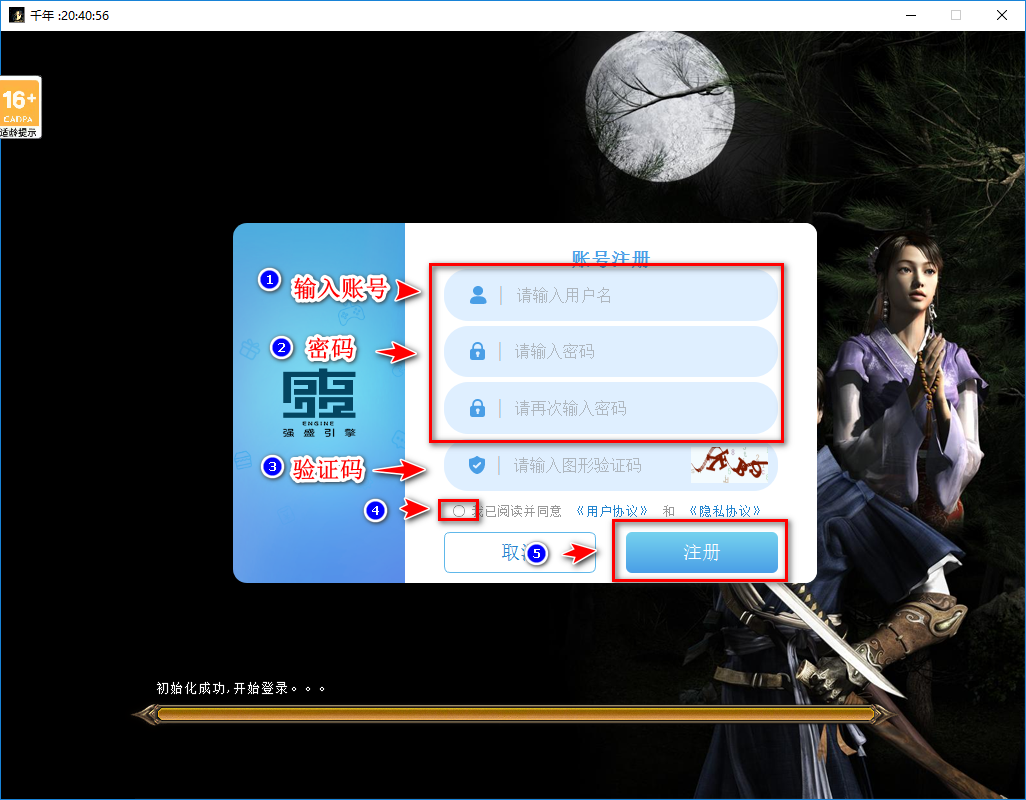The width and height of the screenshot is (1026, 800).
Task: Open the 《隐私协议》 privacy agreement link
Action: click(725, 511)
